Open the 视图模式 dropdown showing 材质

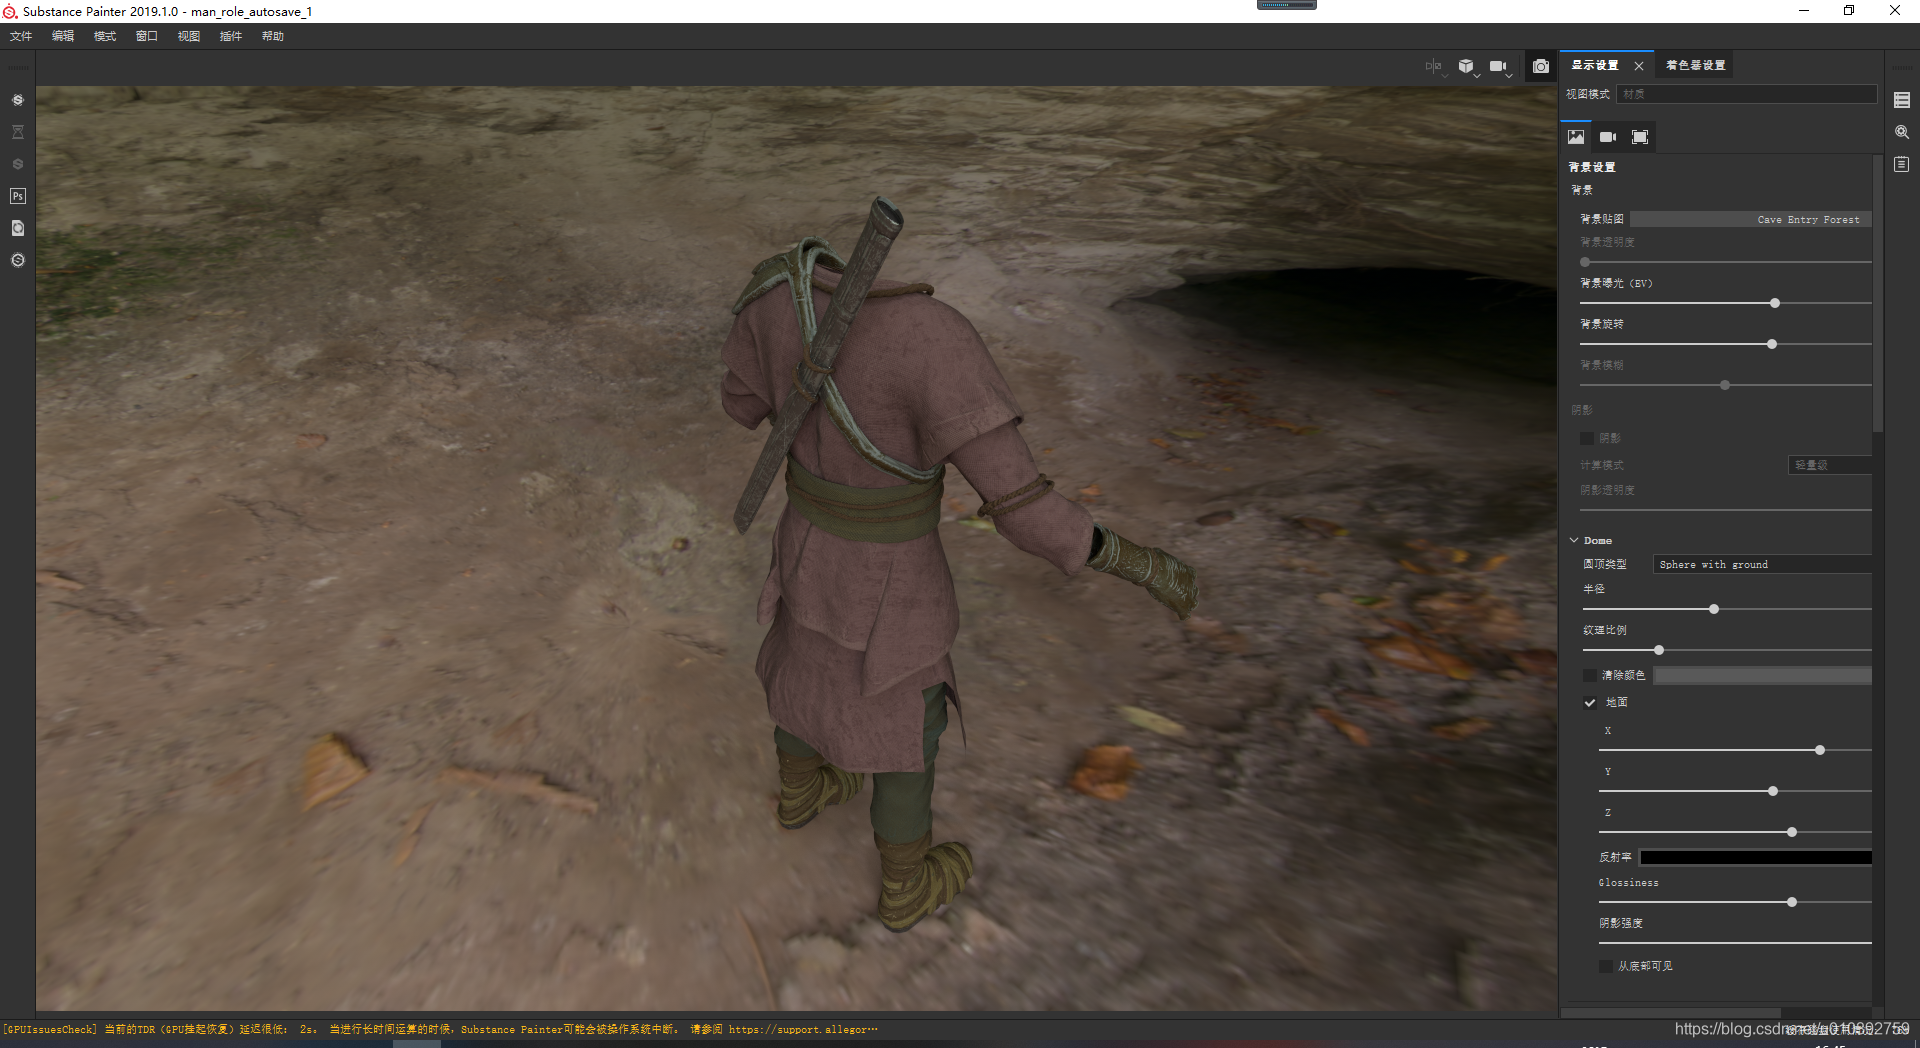[x=1746, y=94]
